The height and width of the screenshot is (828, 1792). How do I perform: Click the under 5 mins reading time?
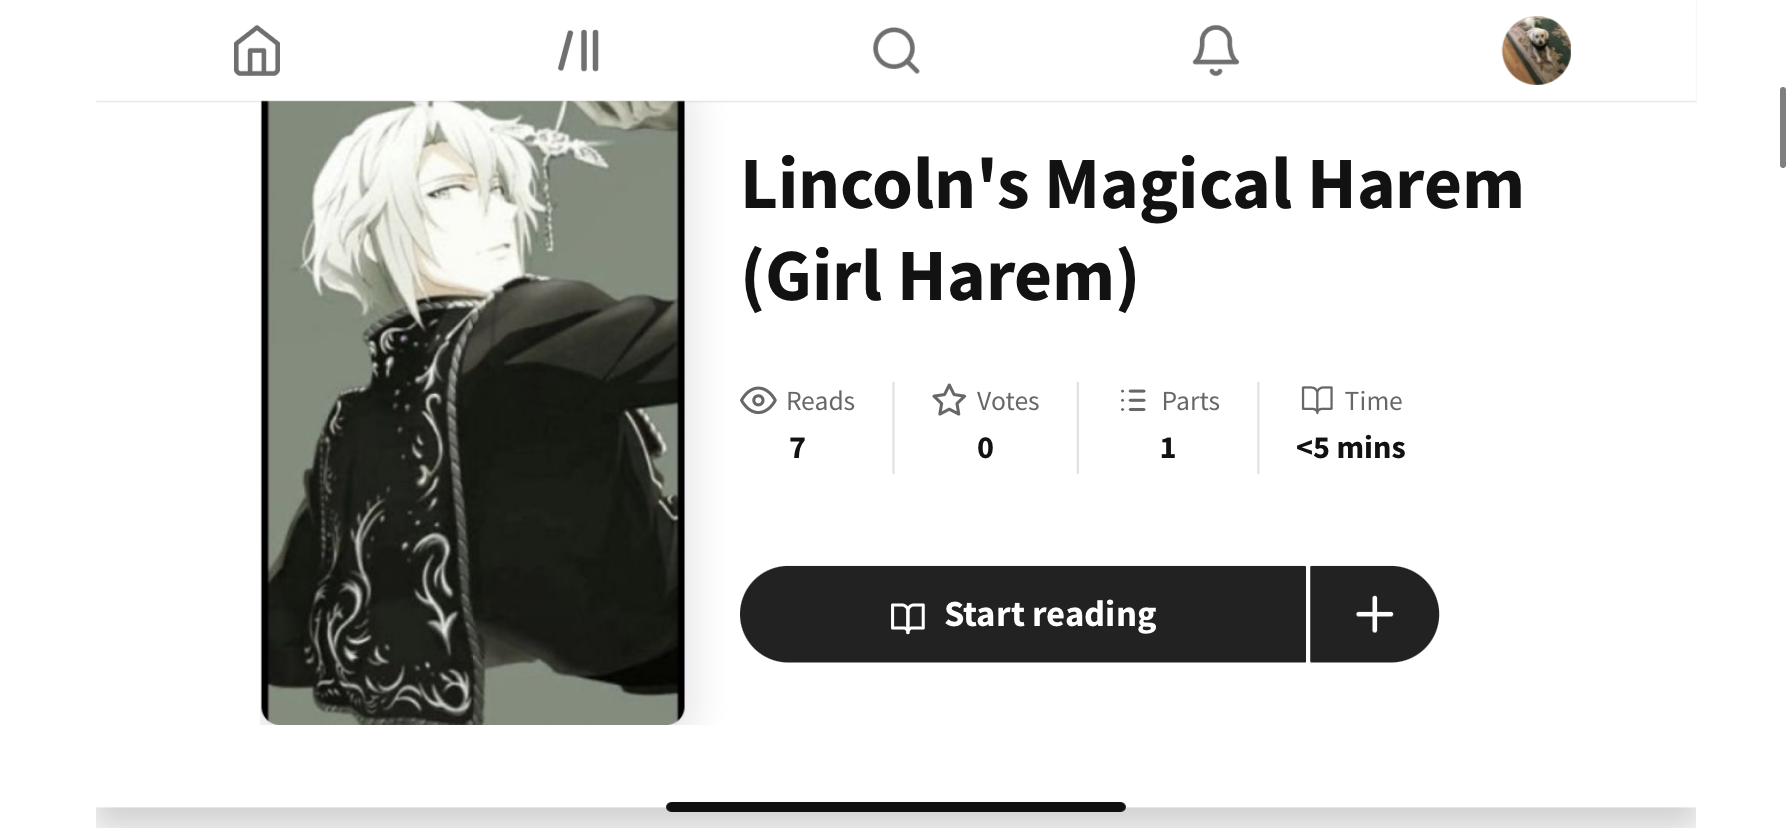click(x=1351, y=448)
